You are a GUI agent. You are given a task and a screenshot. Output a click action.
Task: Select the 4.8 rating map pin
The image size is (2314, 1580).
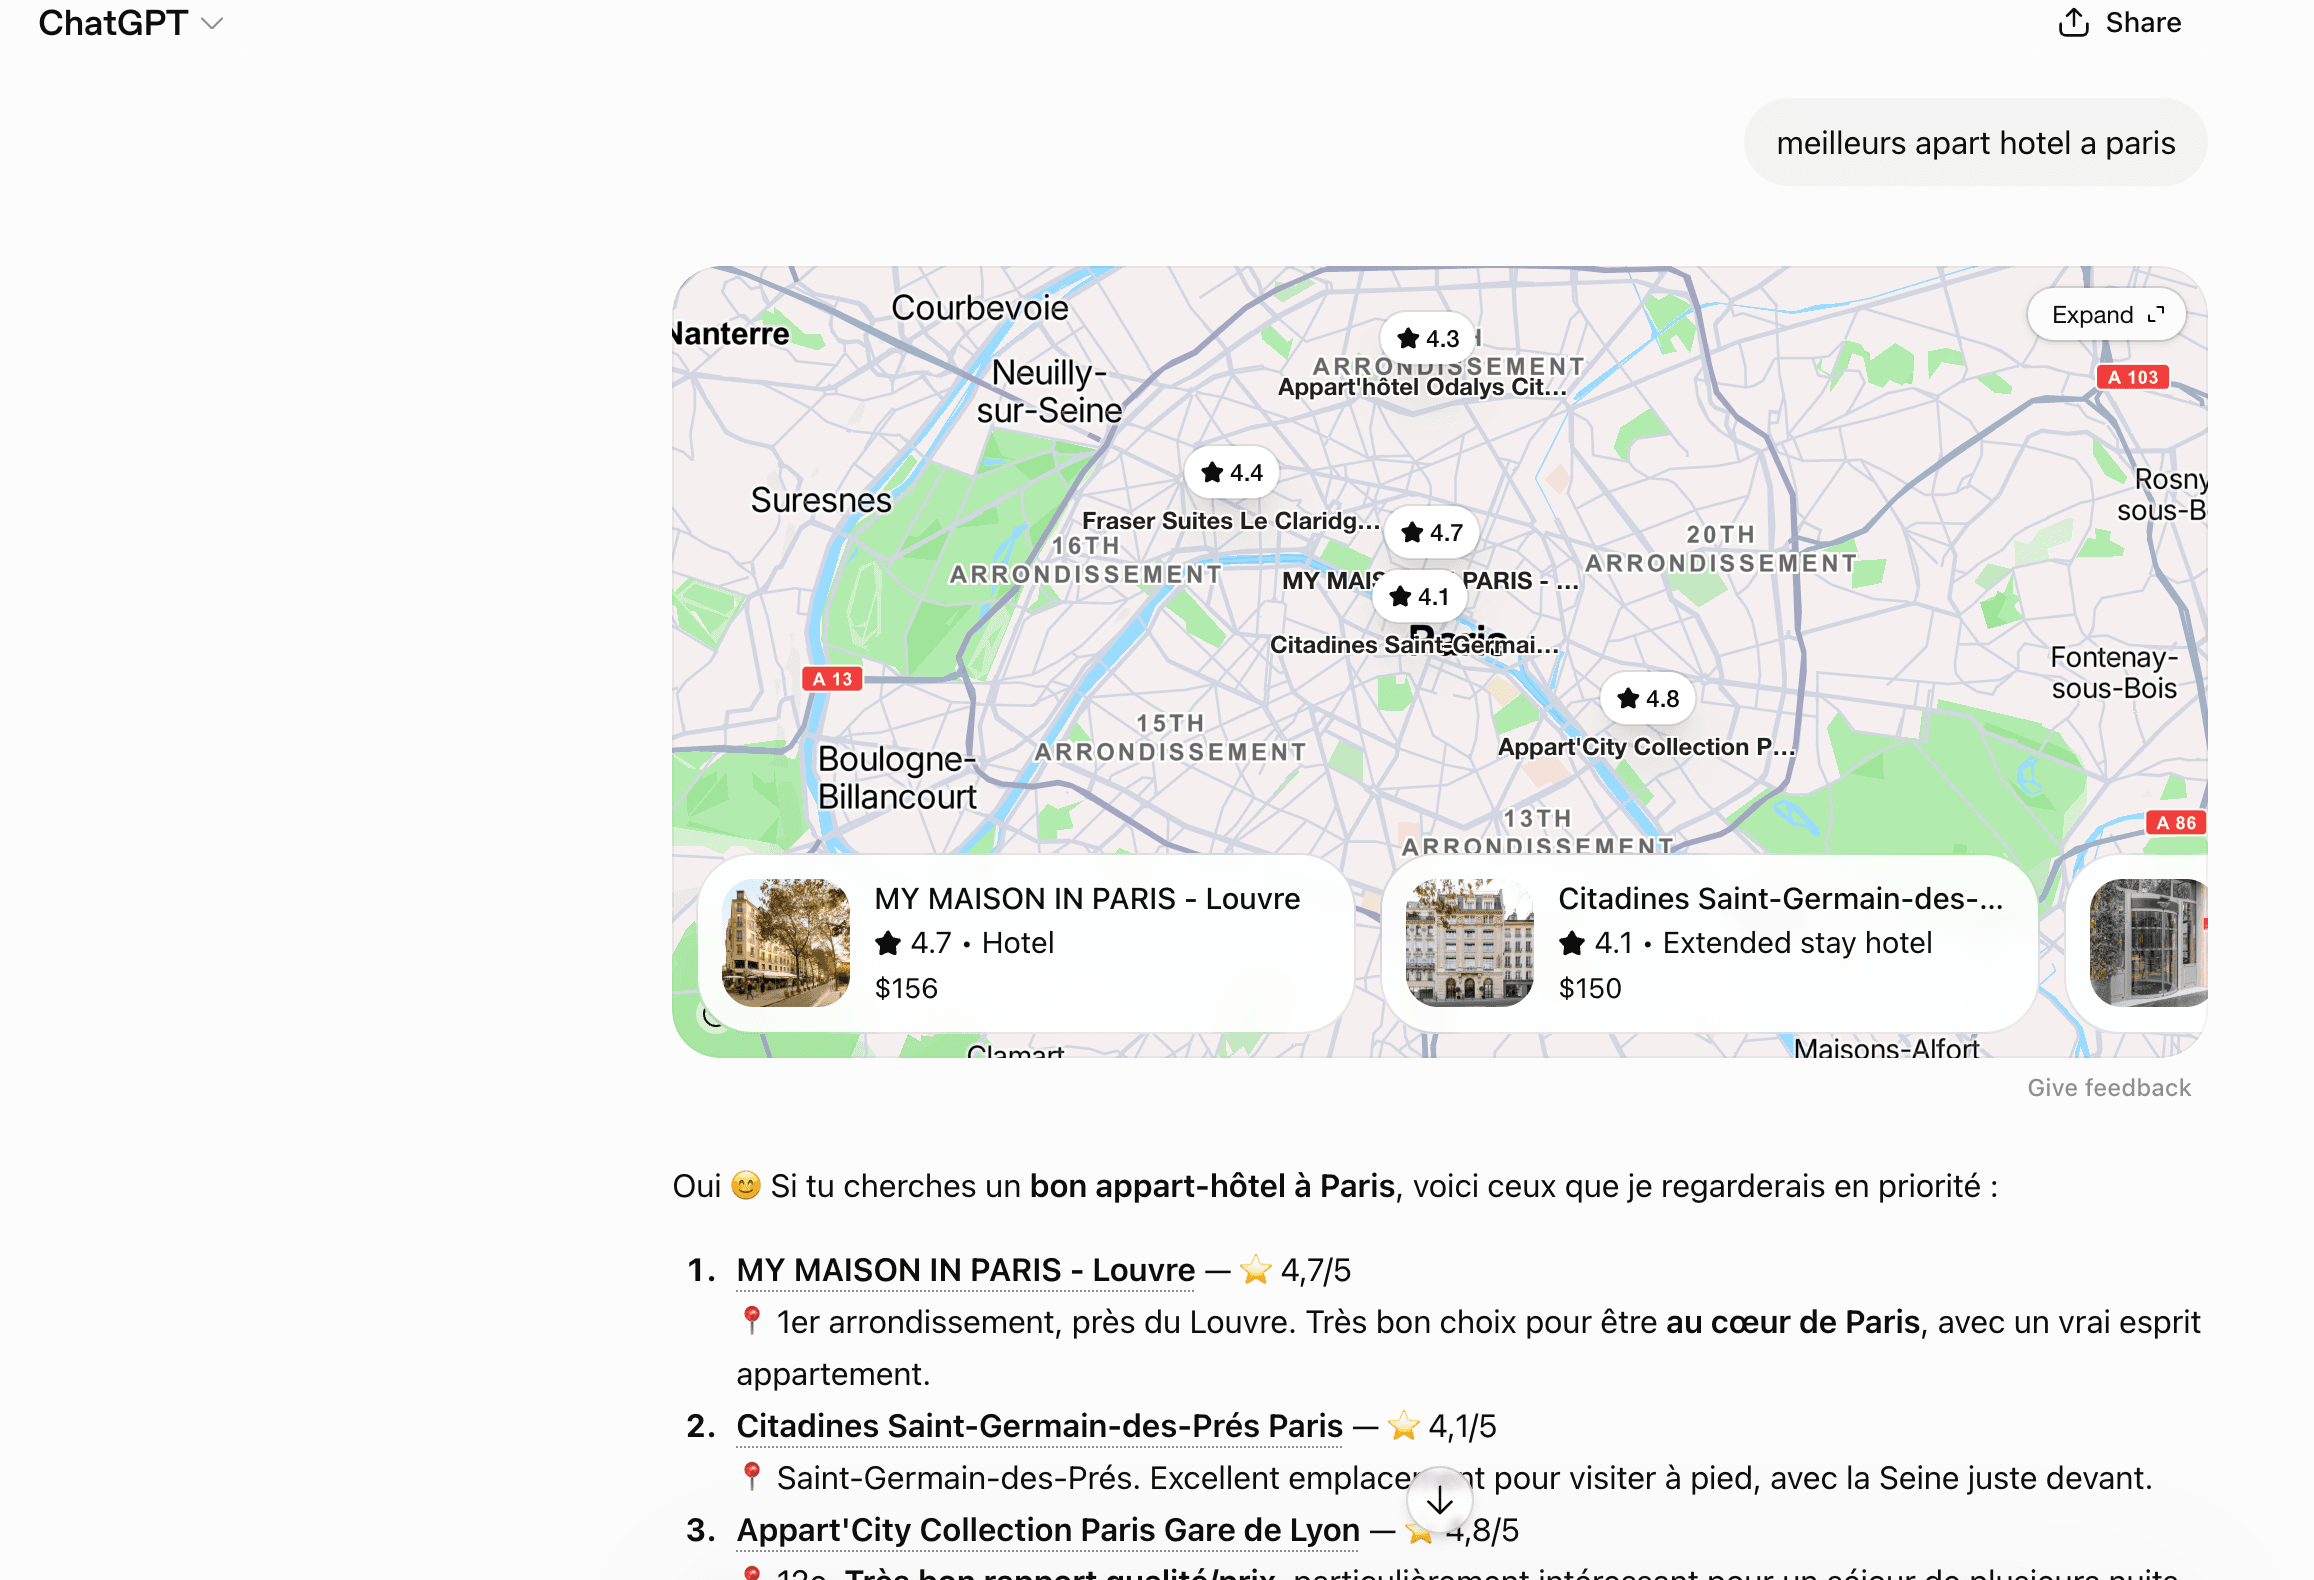click(1648, 699)
